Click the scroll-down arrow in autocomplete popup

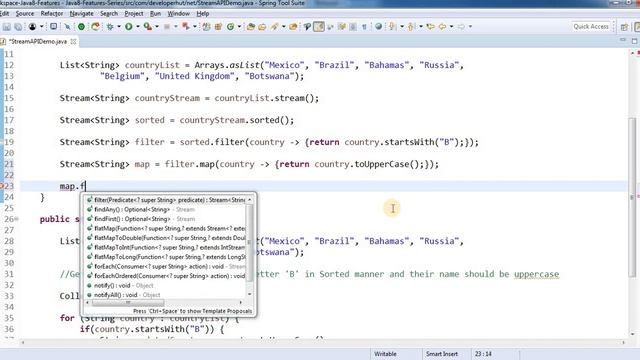pyautogui.click(x=249, y=294)
